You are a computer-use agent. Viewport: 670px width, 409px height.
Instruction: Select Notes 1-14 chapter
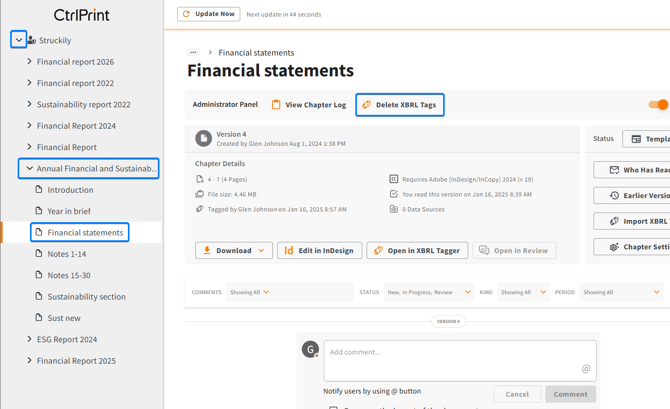(x=67, y=254)
